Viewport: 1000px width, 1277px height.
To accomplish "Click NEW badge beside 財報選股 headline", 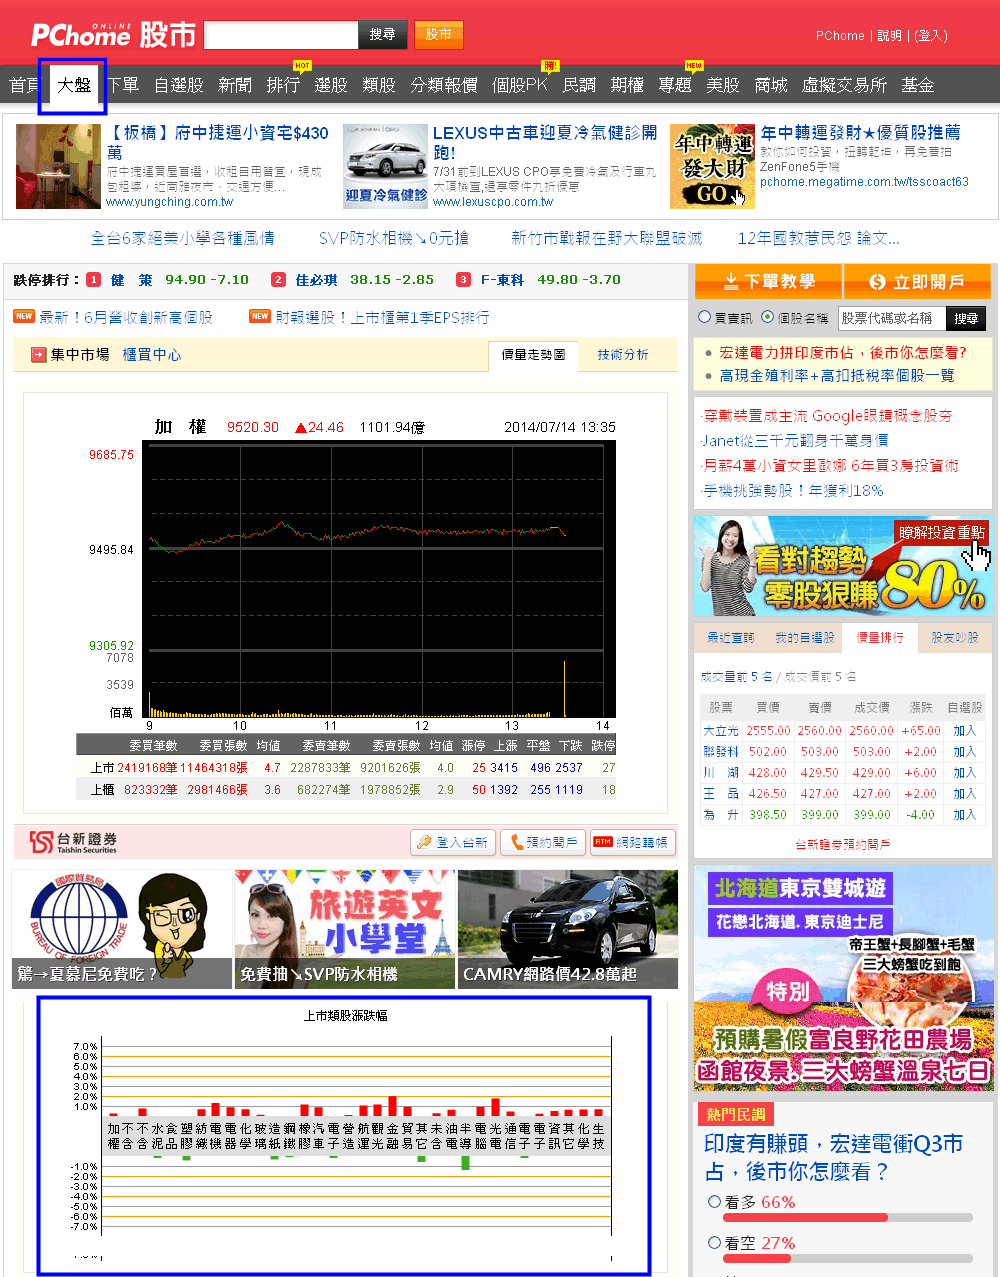I will [x=260, y=316].
